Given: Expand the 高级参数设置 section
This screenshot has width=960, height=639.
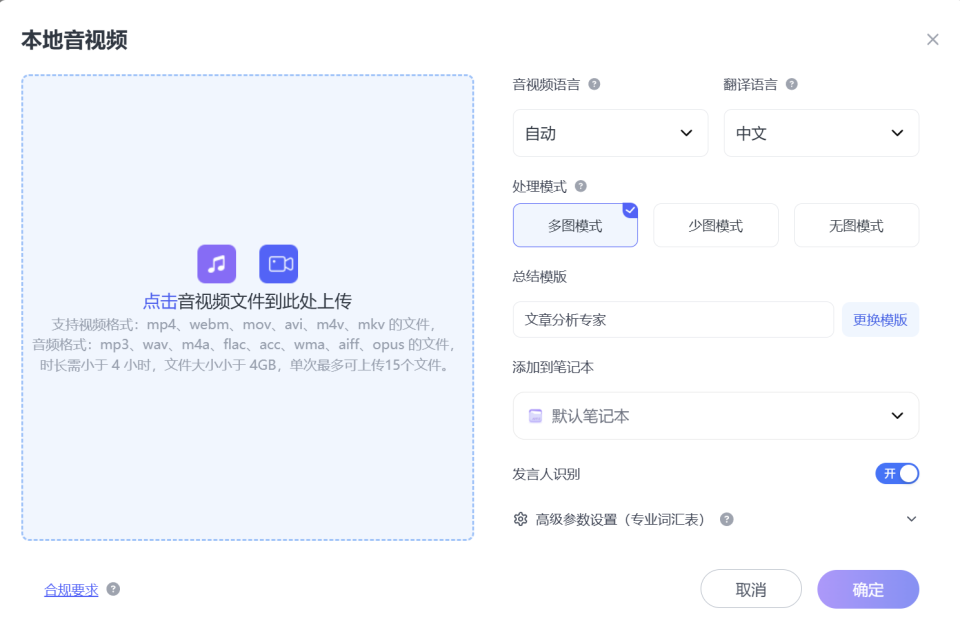Looking at the screenshot, I should click(911, 519).
